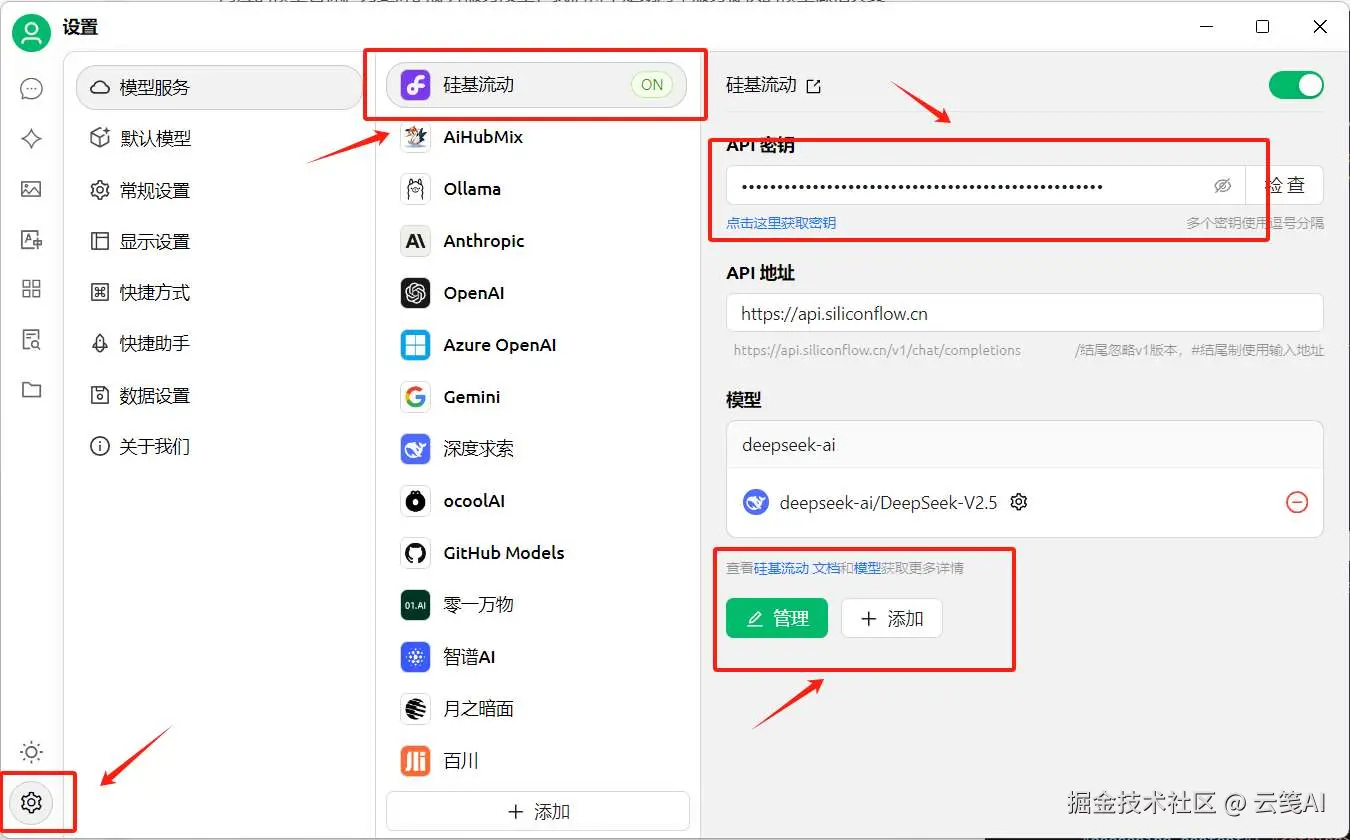Select the Ollama provider
Image resolution: width=1350 pixels, height=840 pixels.
pos(538,189)
